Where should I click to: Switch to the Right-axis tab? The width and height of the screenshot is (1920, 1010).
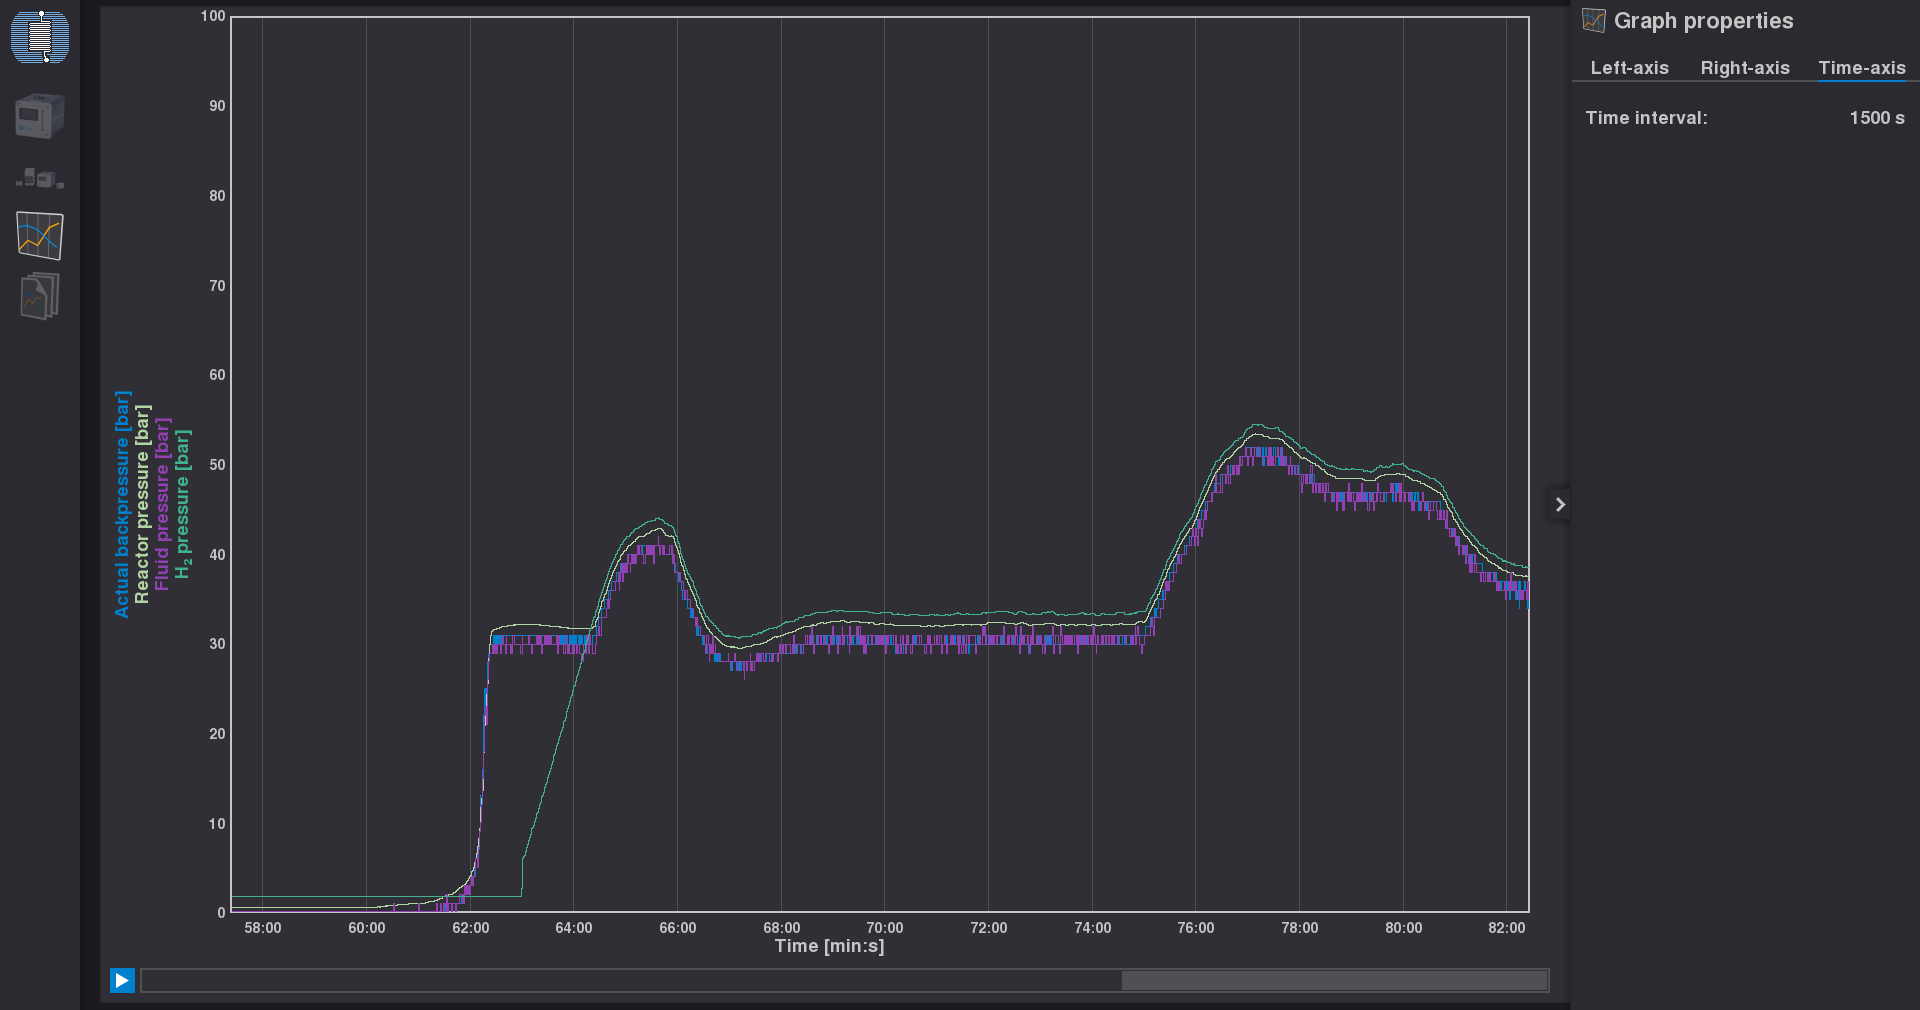[1745, 68]
